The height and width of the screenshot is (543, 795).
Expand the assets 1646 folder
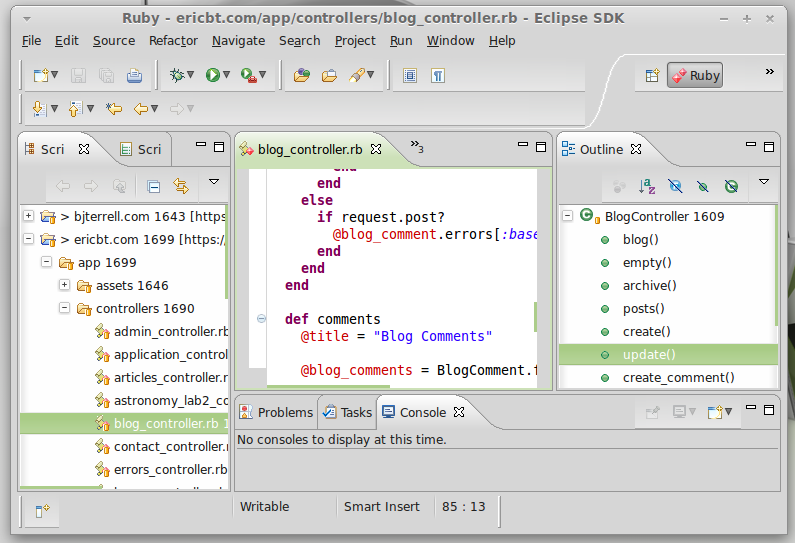pyautogui.click(x=65, y=286)
